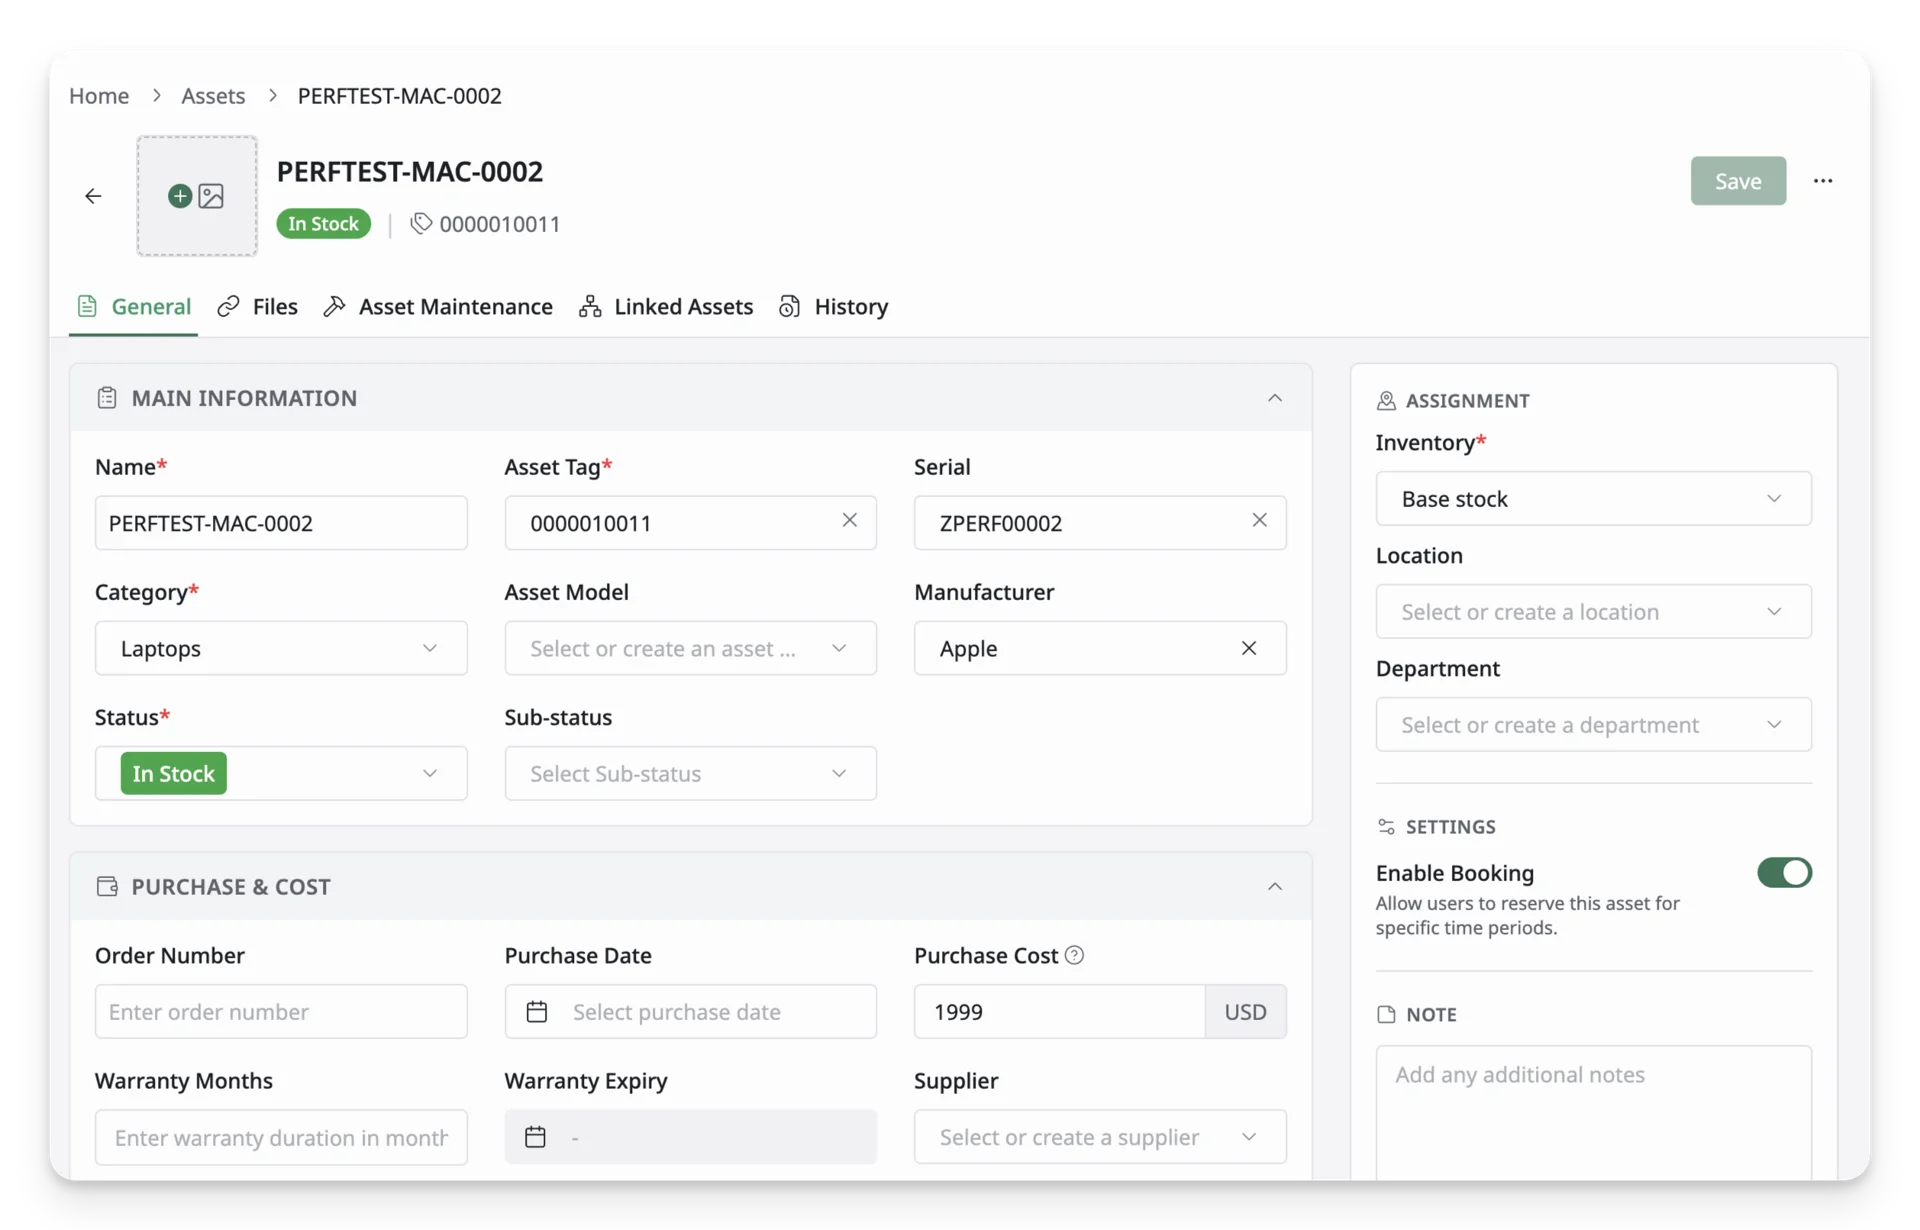
Task: Open the Status dropdown showing In Stock
Action: (281, 773)
